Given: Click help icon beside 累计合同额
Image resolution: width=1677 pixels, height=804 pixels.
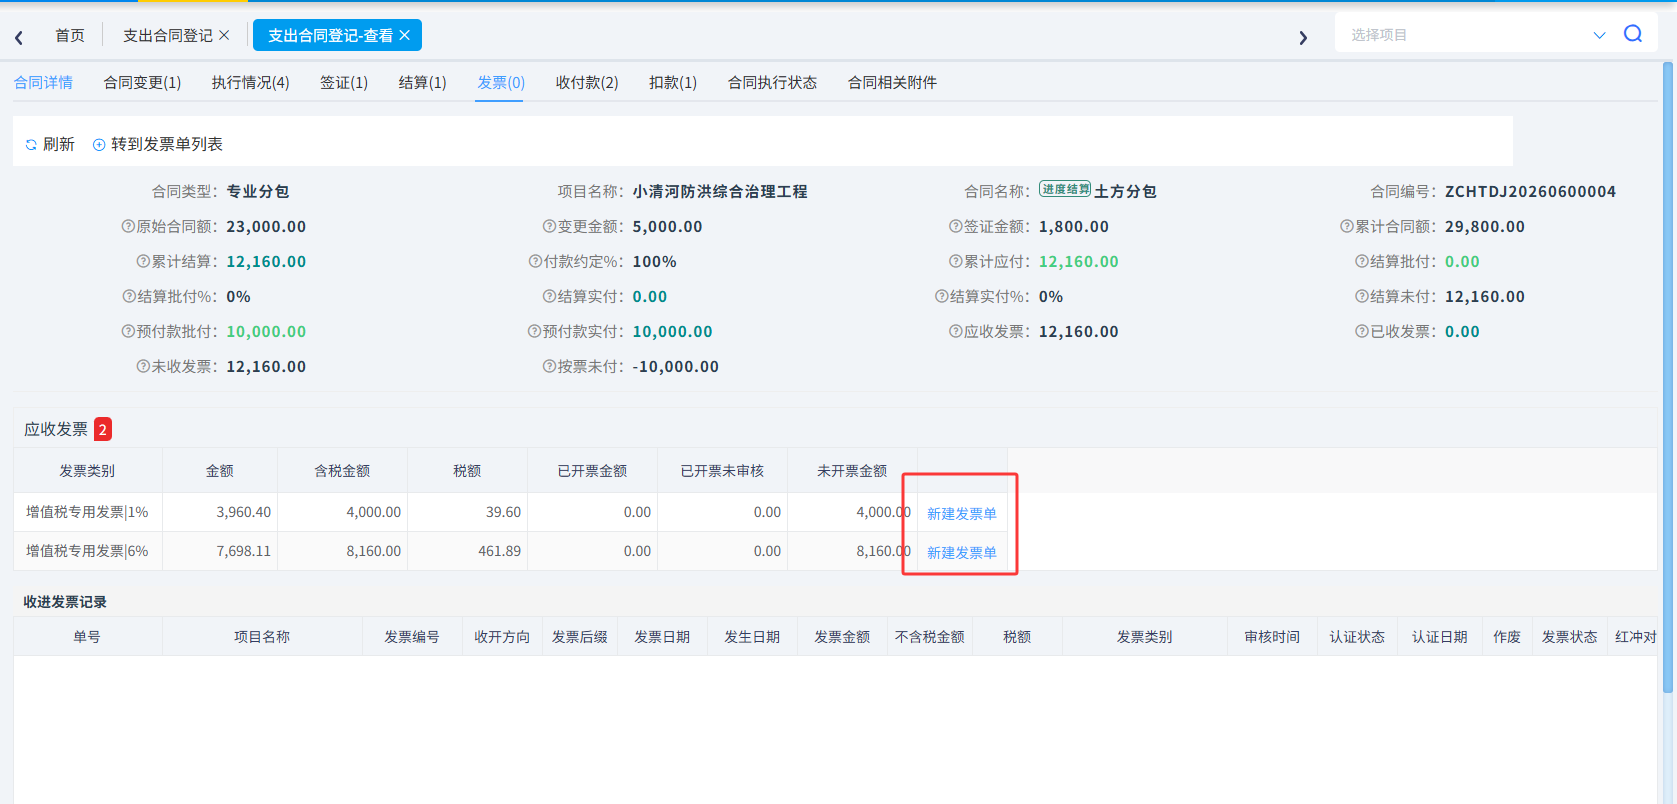Looking at the screenshot, I should pos(1347,227).
